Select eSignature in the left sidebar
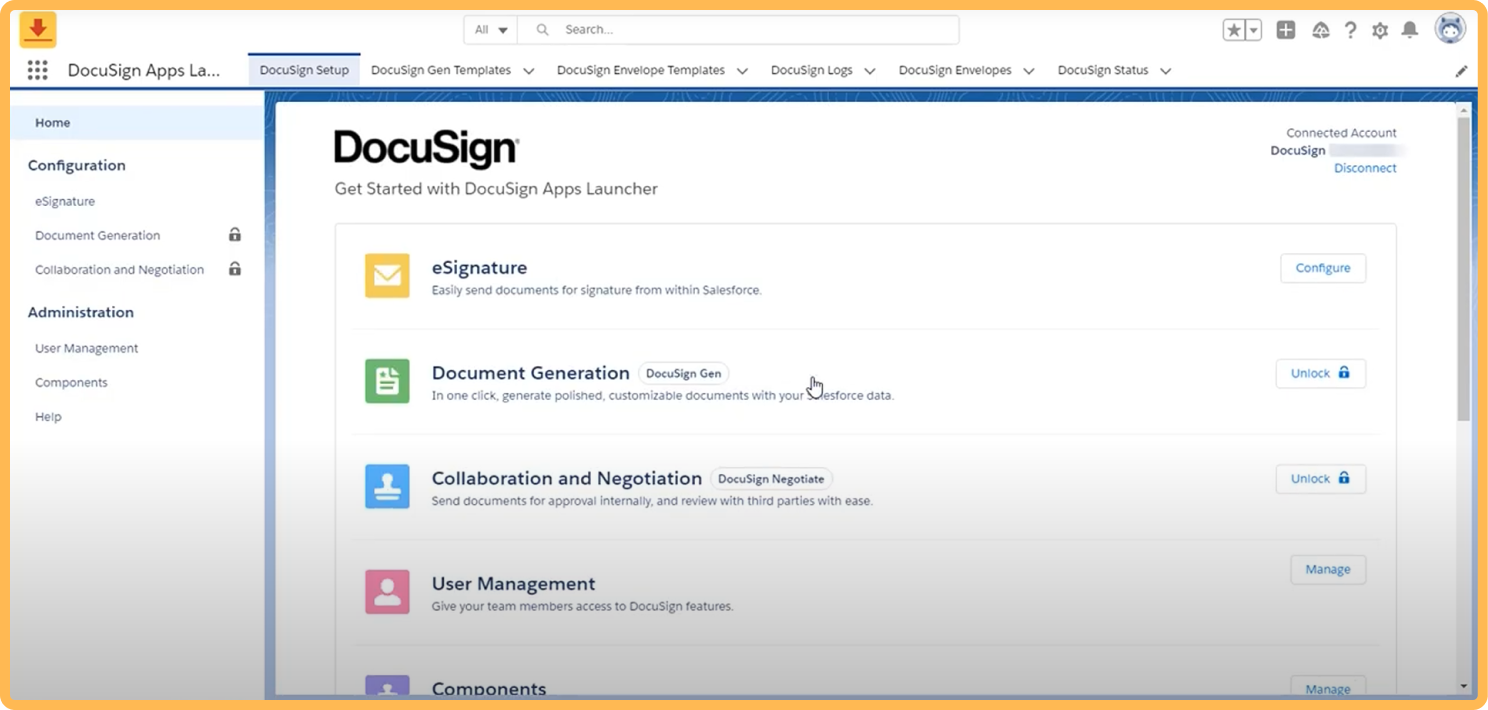 point(65,201)
